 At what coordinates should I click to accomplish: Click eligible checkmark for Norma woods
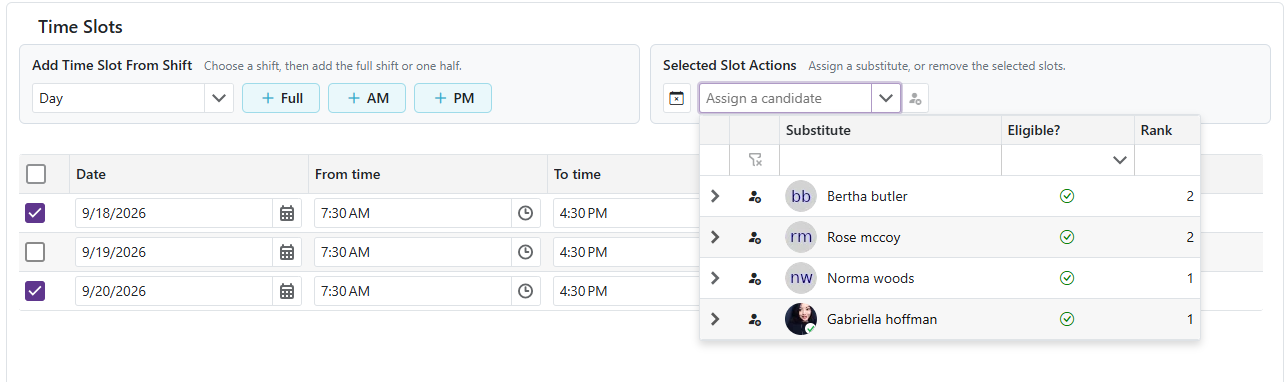click(x=1067, y=279)
